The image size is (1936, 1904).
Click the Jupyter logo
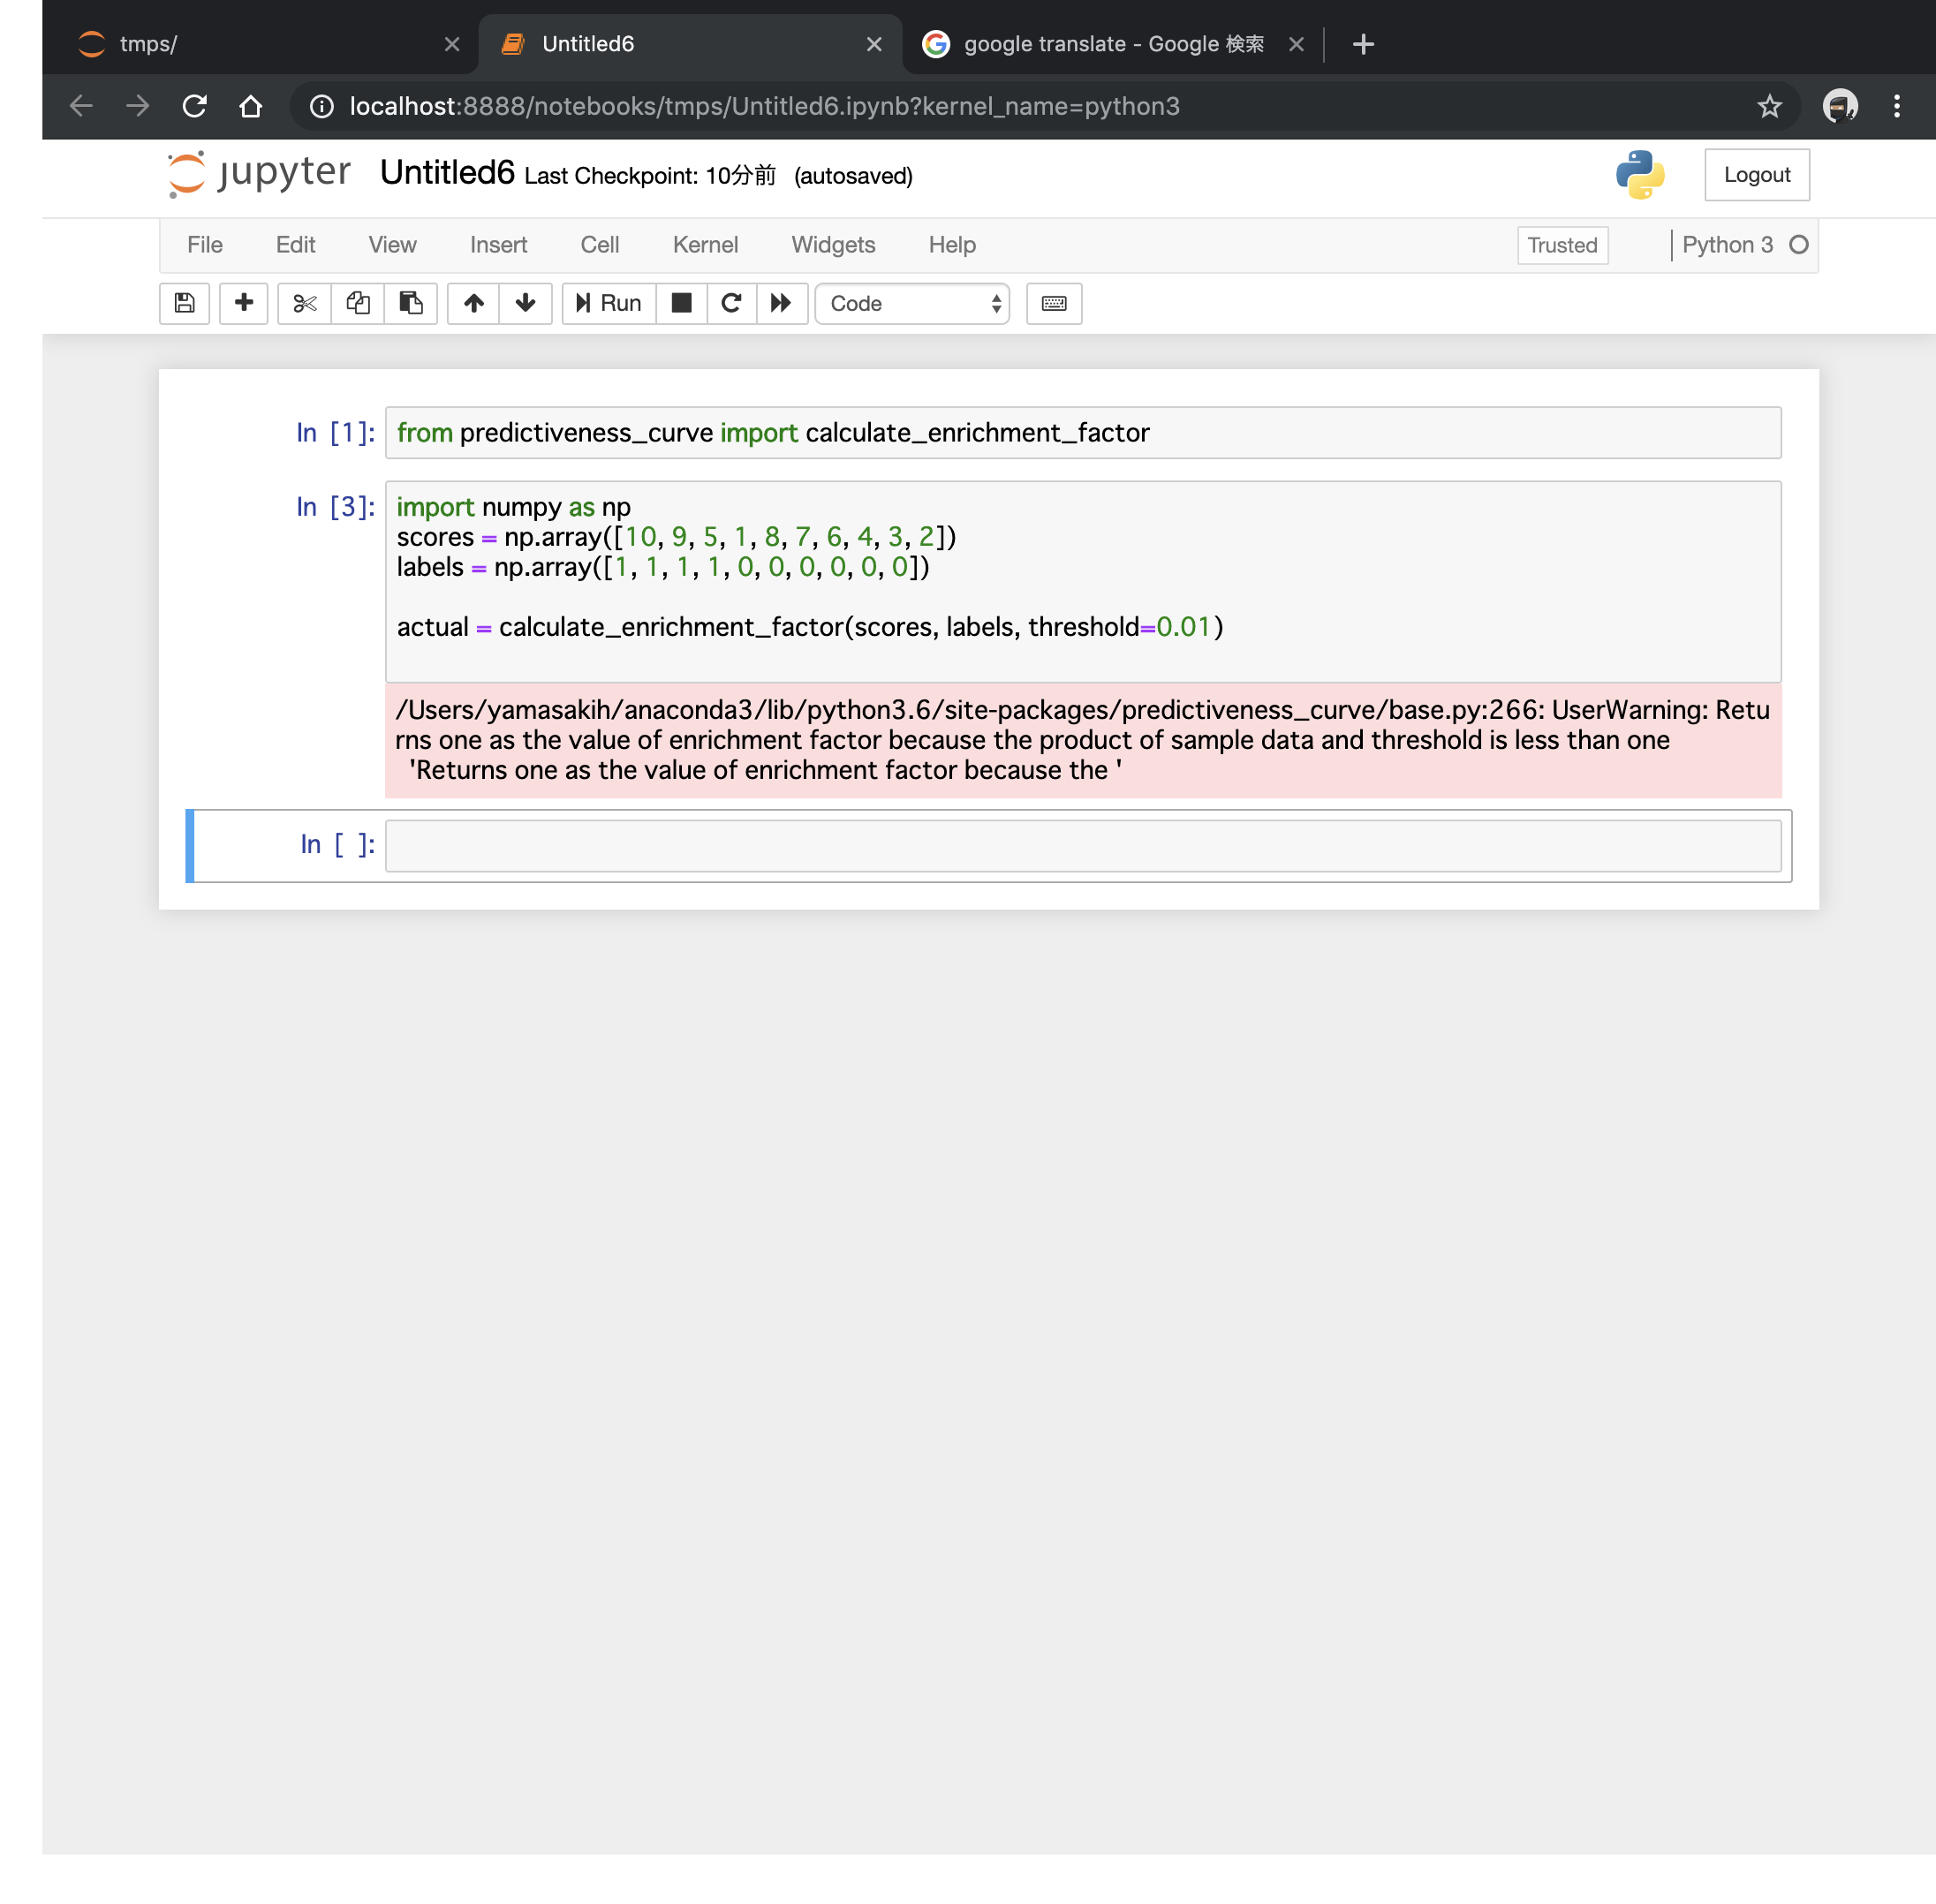[x=257, y=173]
